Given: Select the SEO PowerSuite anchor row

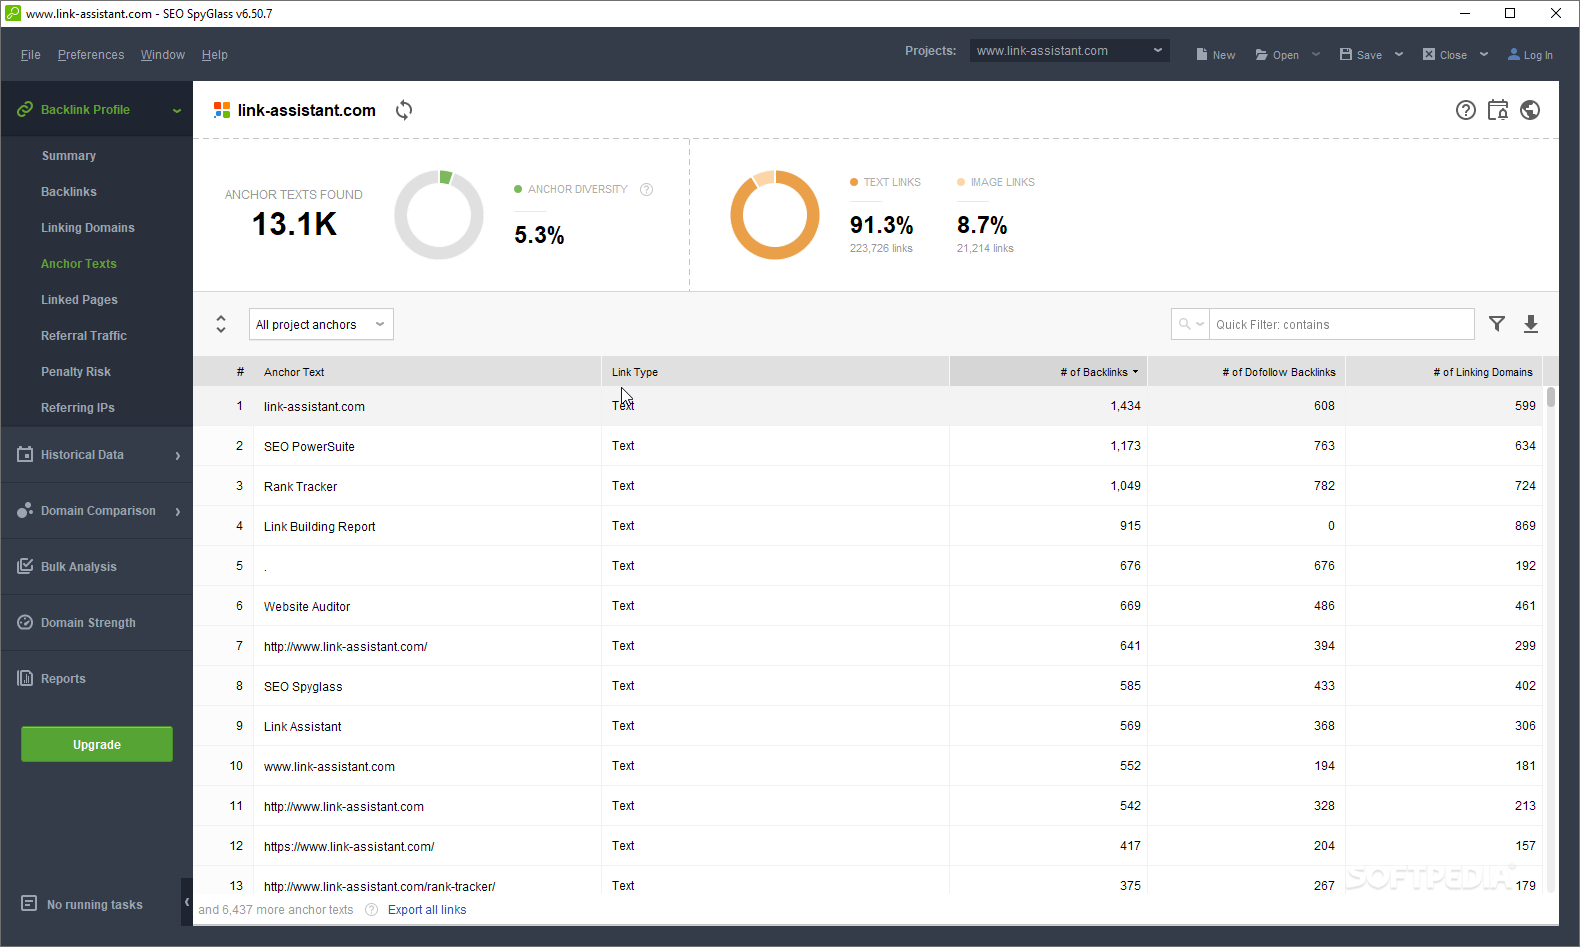Looking at the screenshot, I should point(868,446).
